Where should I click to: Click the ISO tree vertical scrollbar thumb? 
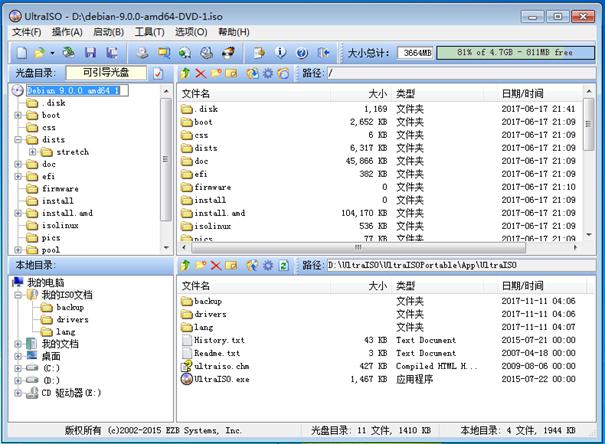point(166,159)
